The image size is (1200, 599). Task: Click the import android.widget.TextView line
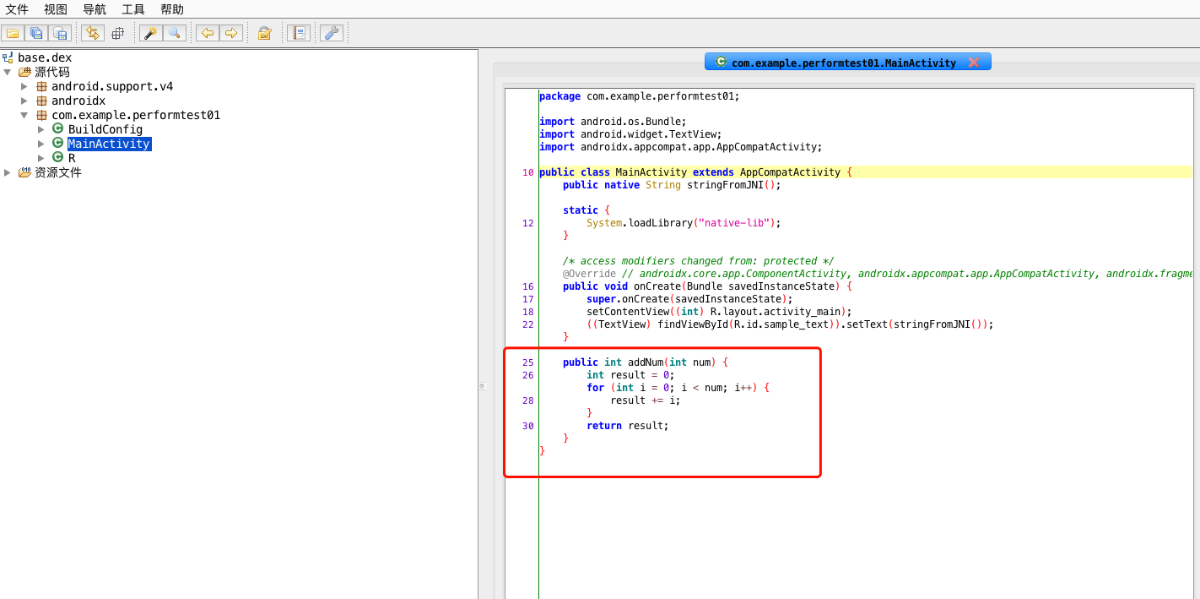[630, 134]
